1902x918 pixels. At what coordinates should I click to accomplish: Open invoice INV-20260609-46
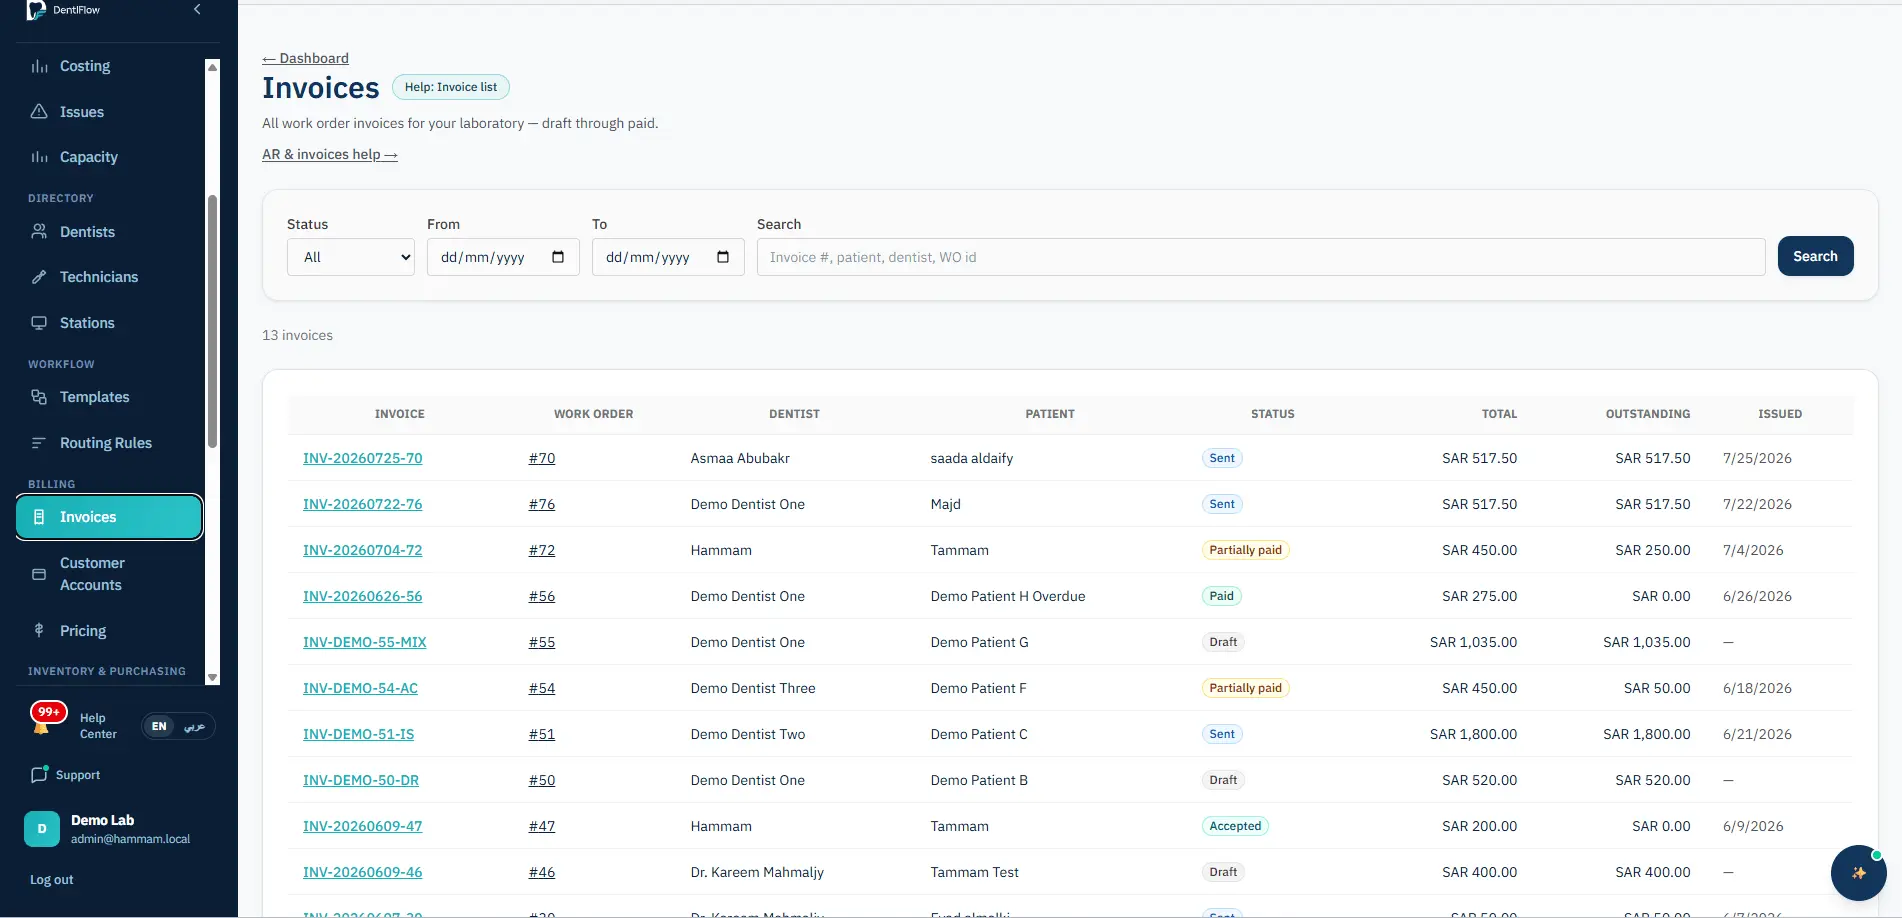click(x=363, y=872)
